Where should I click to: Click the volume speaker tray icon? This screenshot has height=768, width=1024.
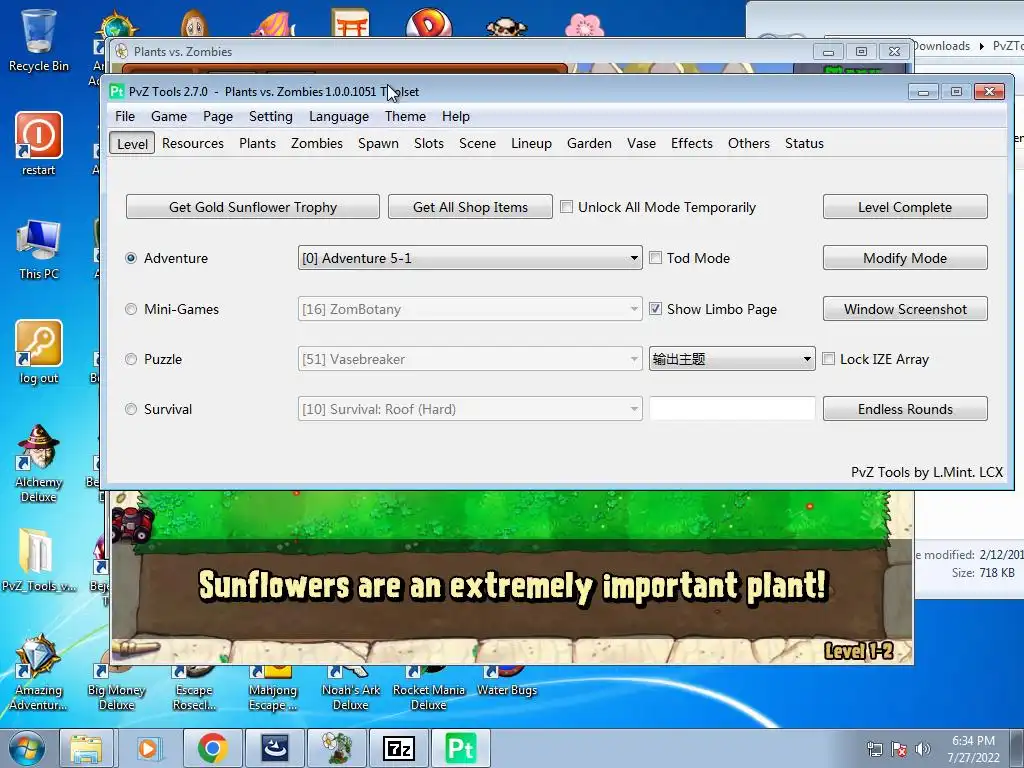pos(922,749)
